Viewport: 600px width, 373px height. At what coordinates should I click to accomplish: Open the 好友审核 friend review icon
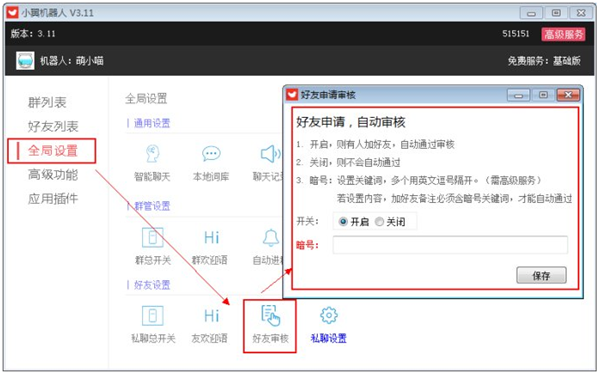pyautogui.click(x=271, y=316)
